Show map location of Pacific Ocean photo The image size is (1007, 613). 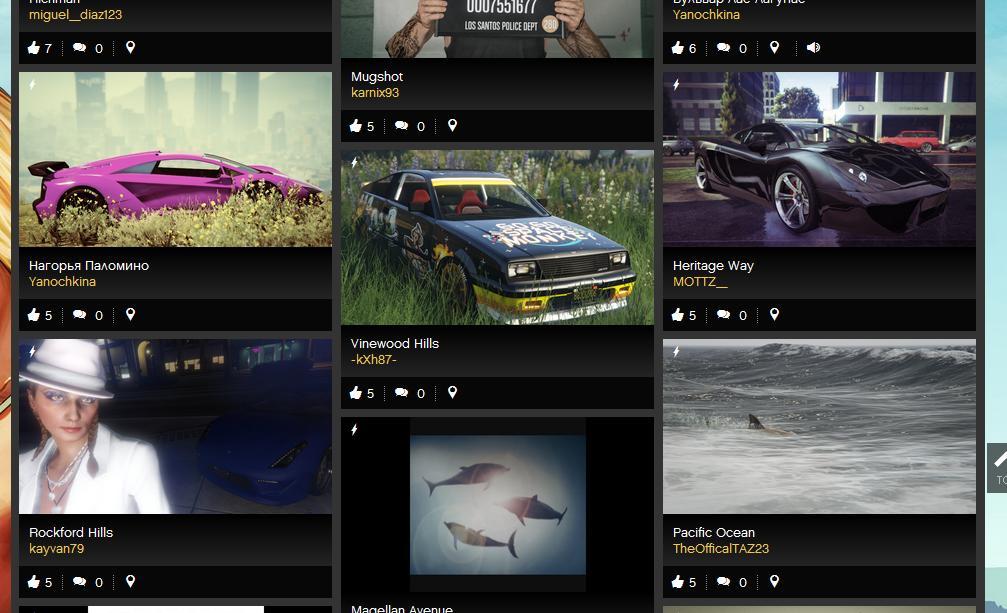coord(775,582)
